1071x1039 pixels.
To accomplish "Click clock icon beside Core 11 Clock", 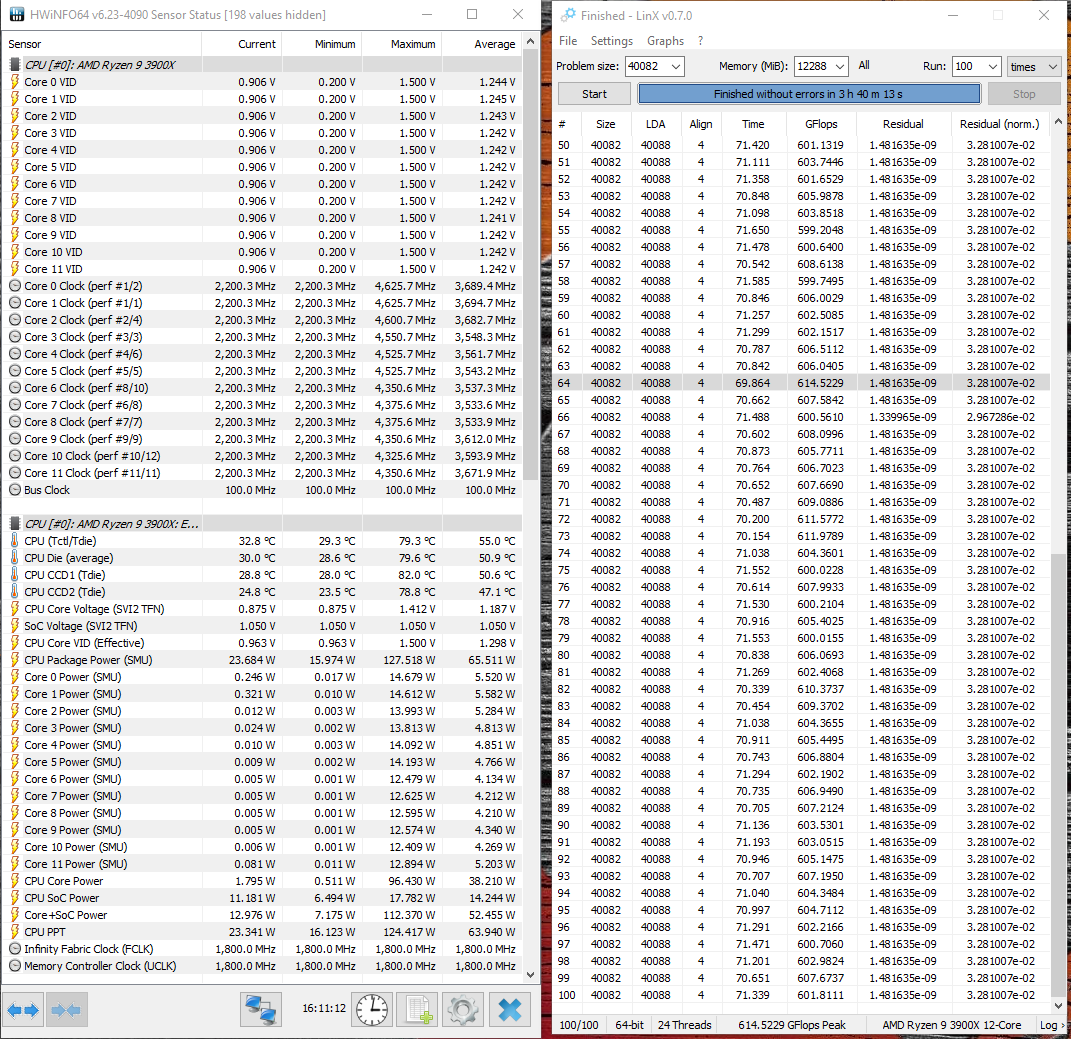I will point(14,473).
